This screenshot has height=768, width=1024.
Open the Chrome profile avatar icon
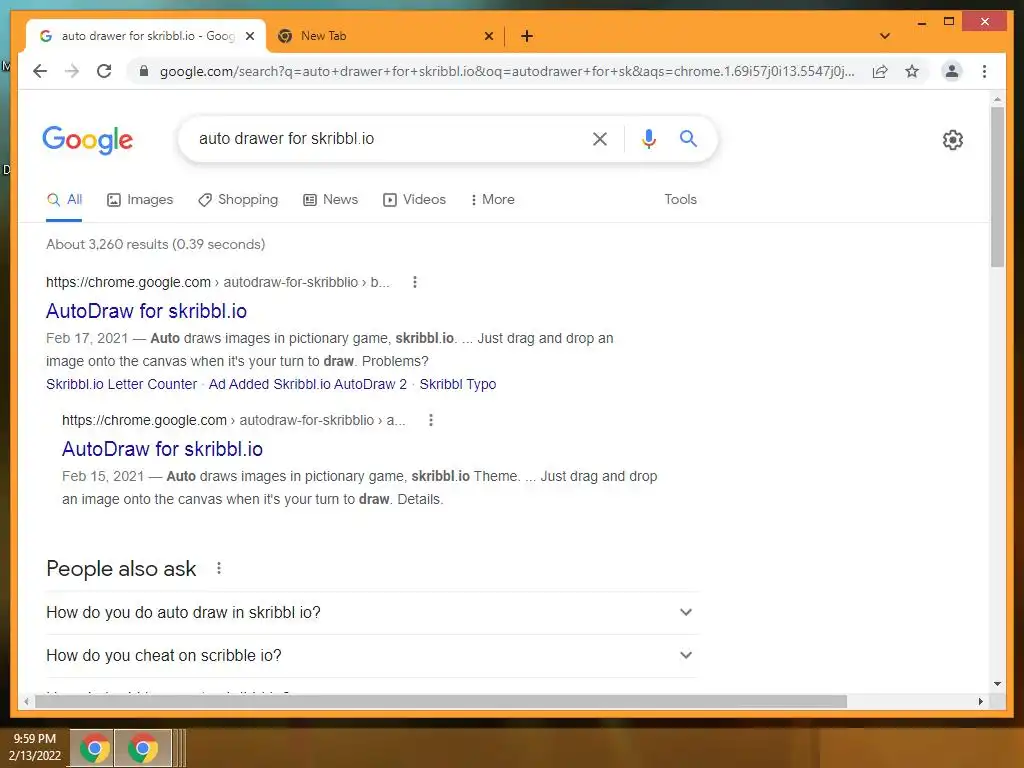952,71
